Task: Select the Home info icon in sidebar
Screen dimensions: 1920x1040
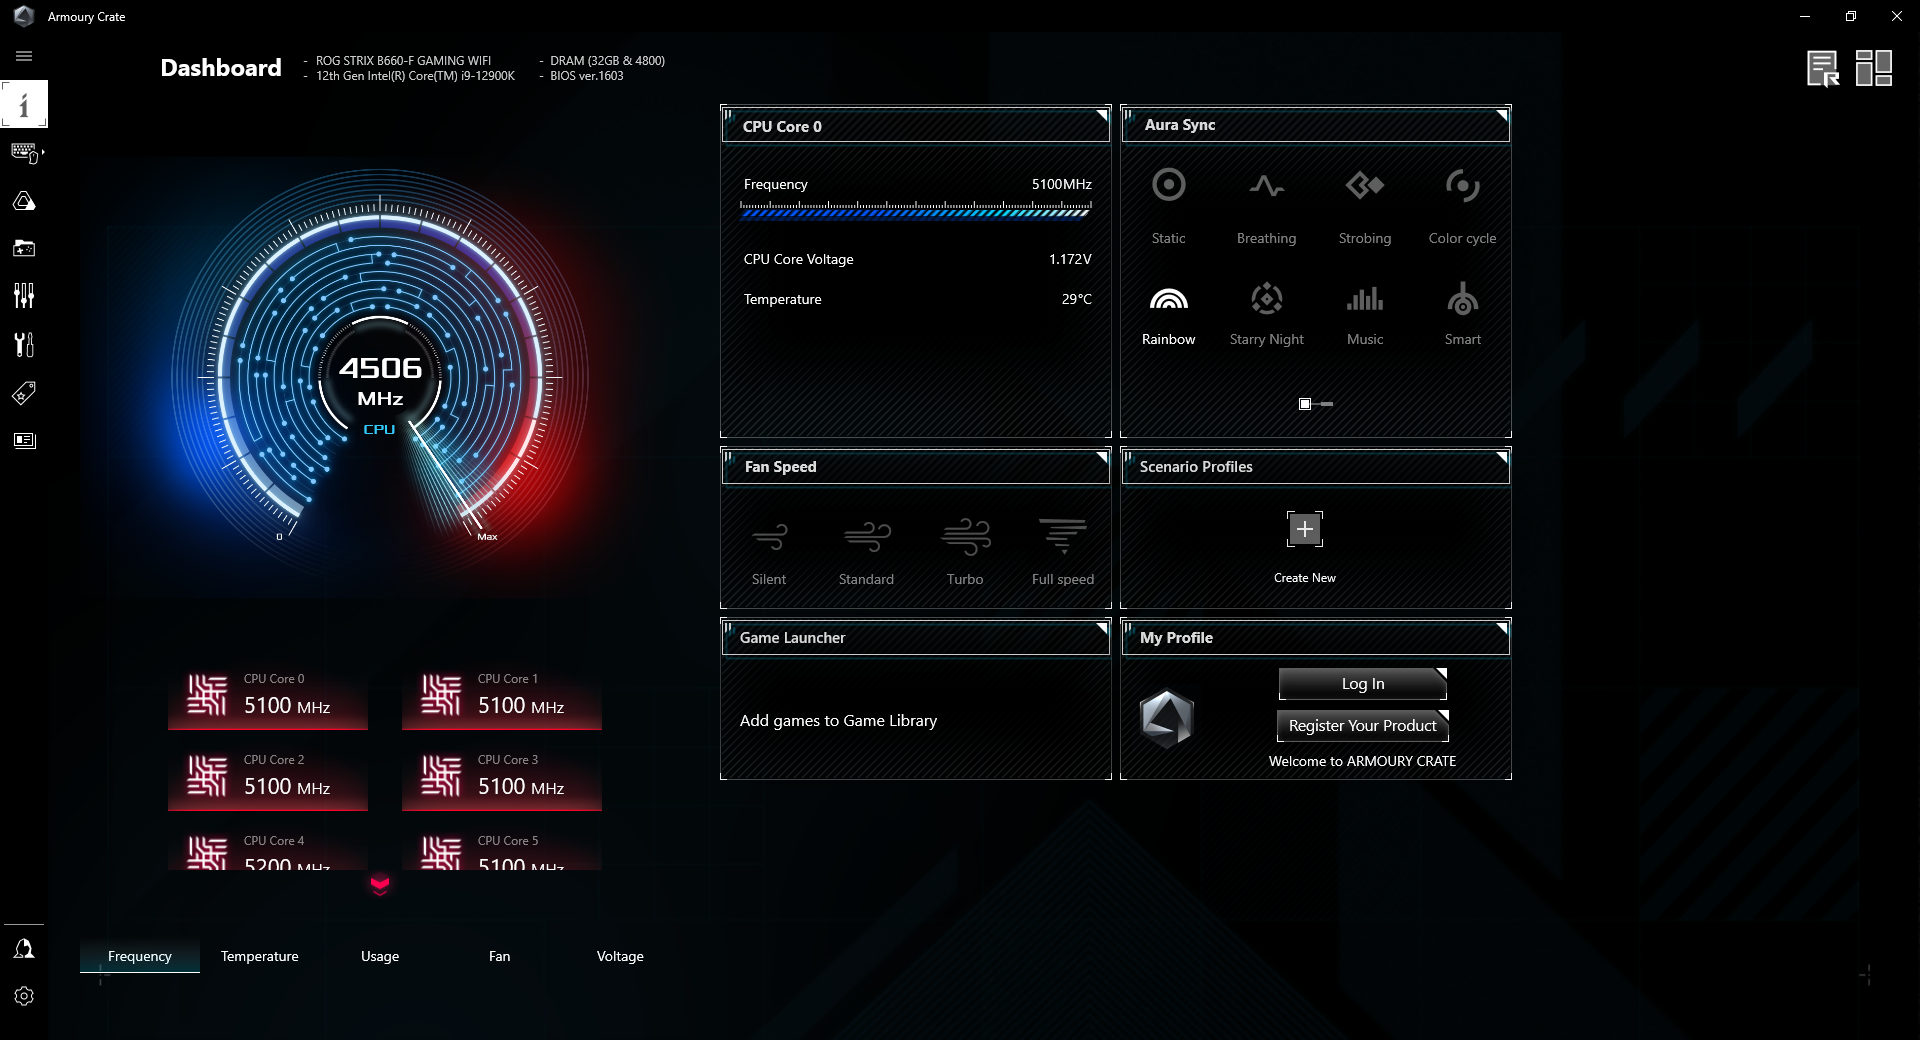Action: (x=24, y=104)
